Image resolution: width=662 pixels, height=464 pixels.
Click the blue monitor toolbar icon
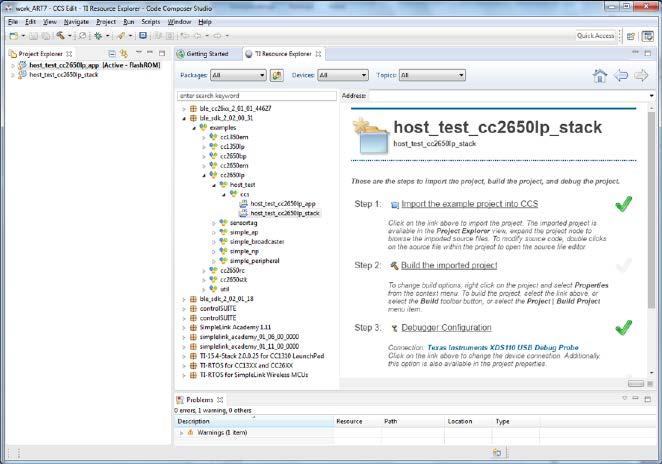pos(143,36)
